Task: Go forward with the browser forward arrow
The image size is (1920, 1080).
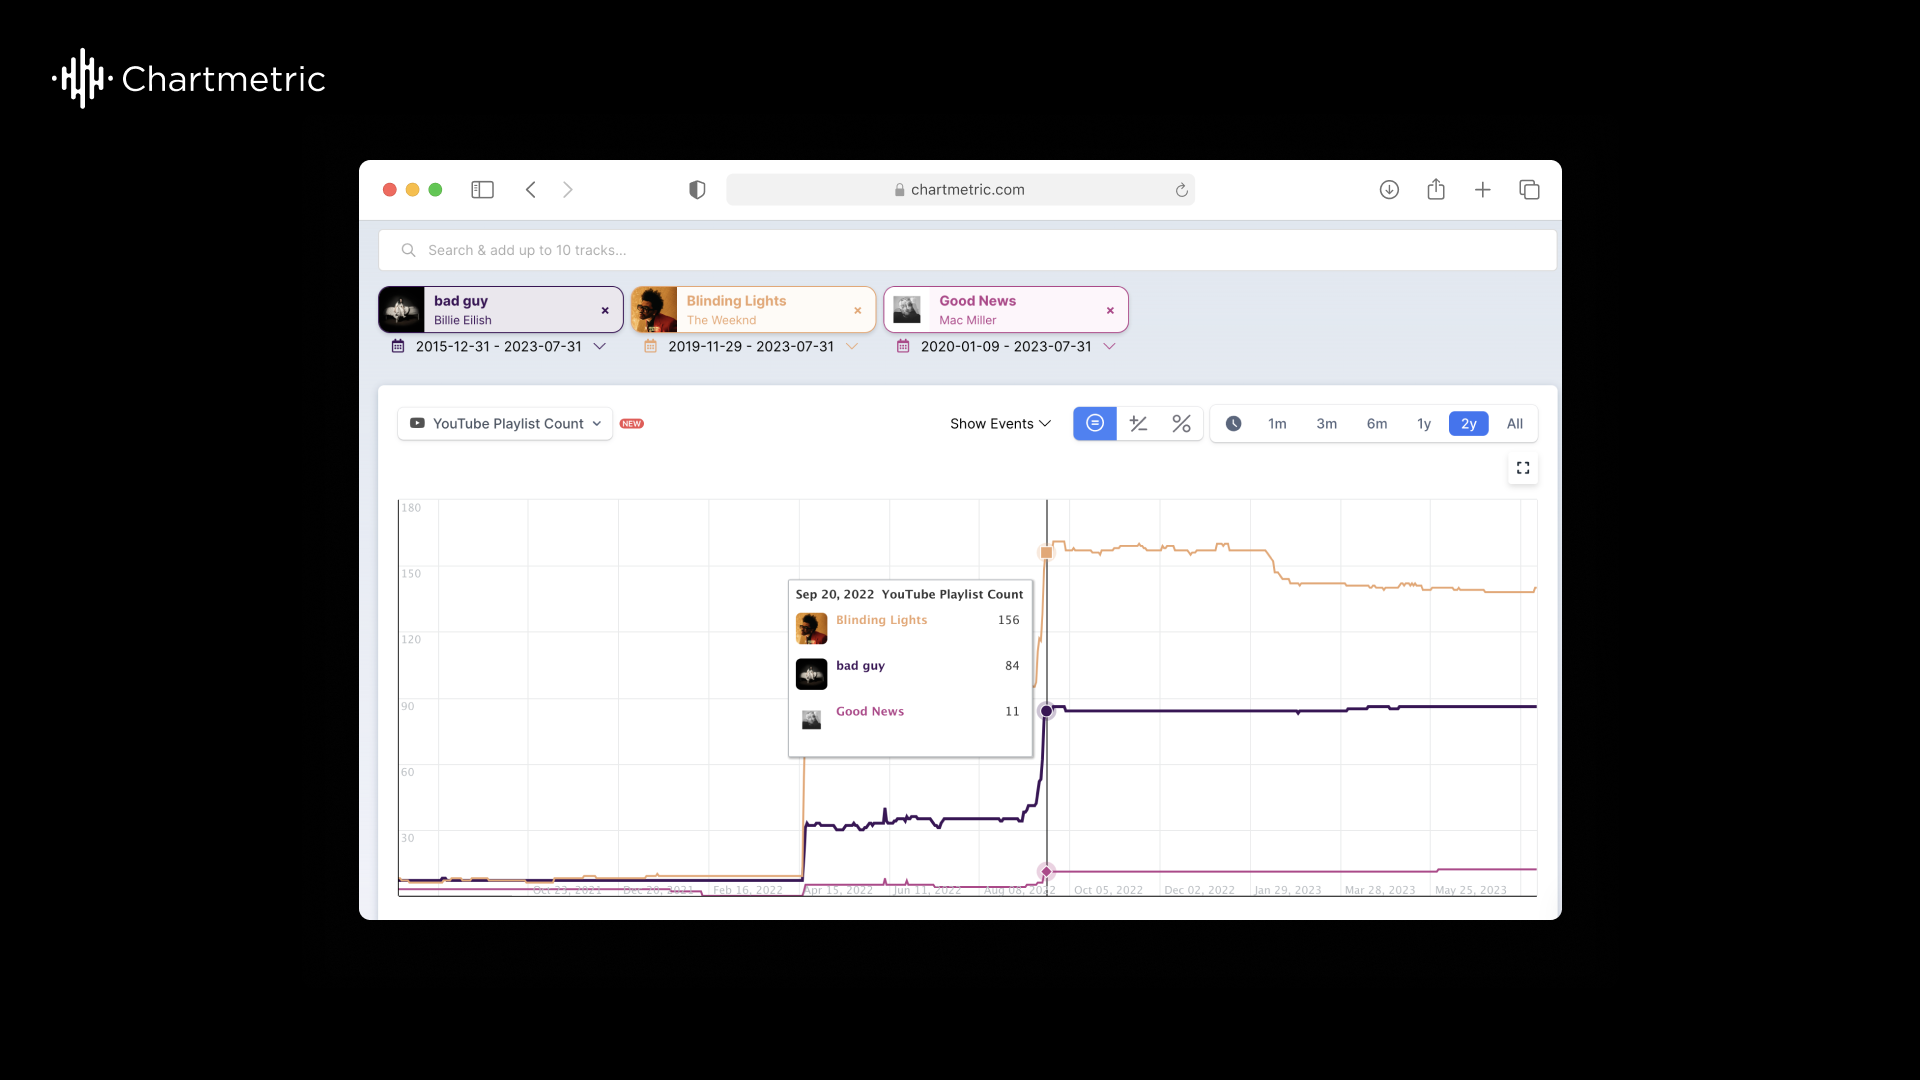Action: coord(567,190)
